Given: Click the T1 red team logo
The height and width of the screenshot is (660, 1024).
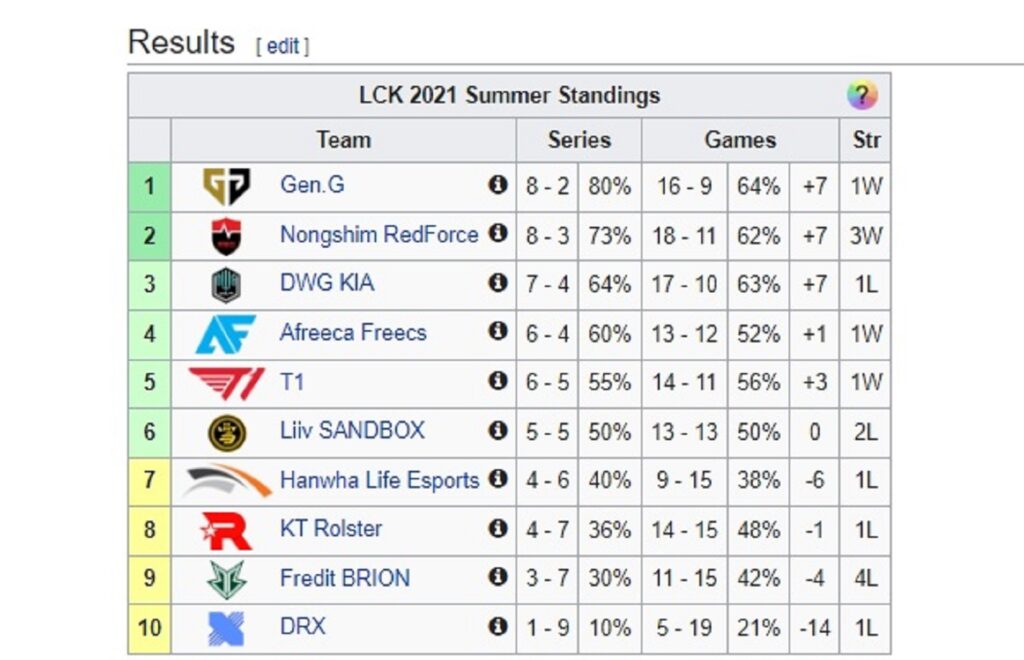Looking at the screenshot, I should pyautogui.click(x=227, y=383).
